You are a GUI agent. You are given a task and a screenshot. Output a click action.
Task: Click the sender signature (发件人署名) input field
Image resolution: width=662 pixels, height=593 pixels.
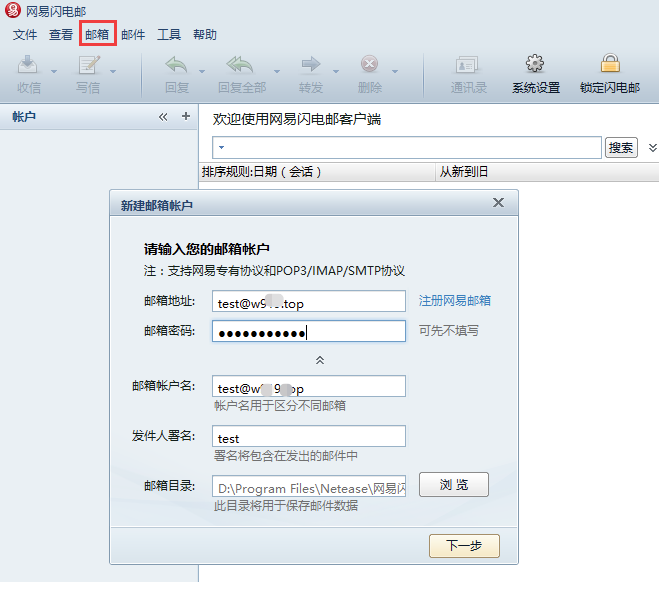coord(309,436)
